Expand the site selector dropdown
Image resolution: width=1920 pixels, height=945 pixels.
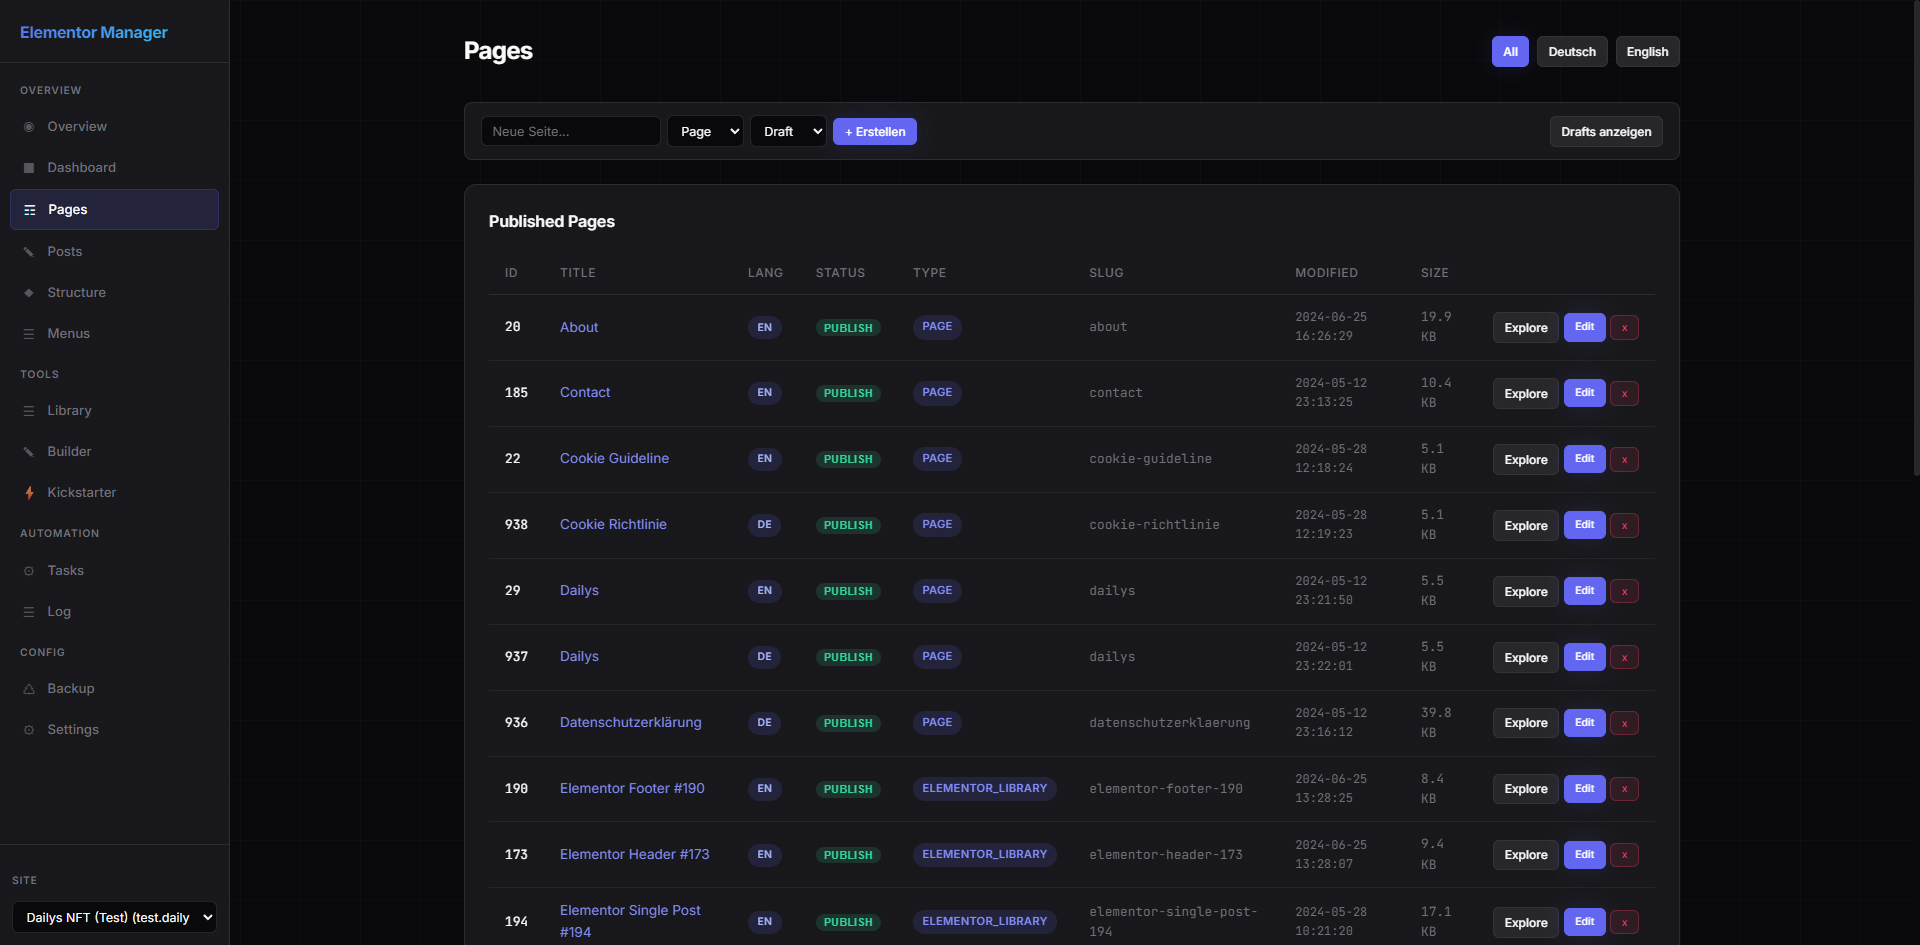point(114,918)
